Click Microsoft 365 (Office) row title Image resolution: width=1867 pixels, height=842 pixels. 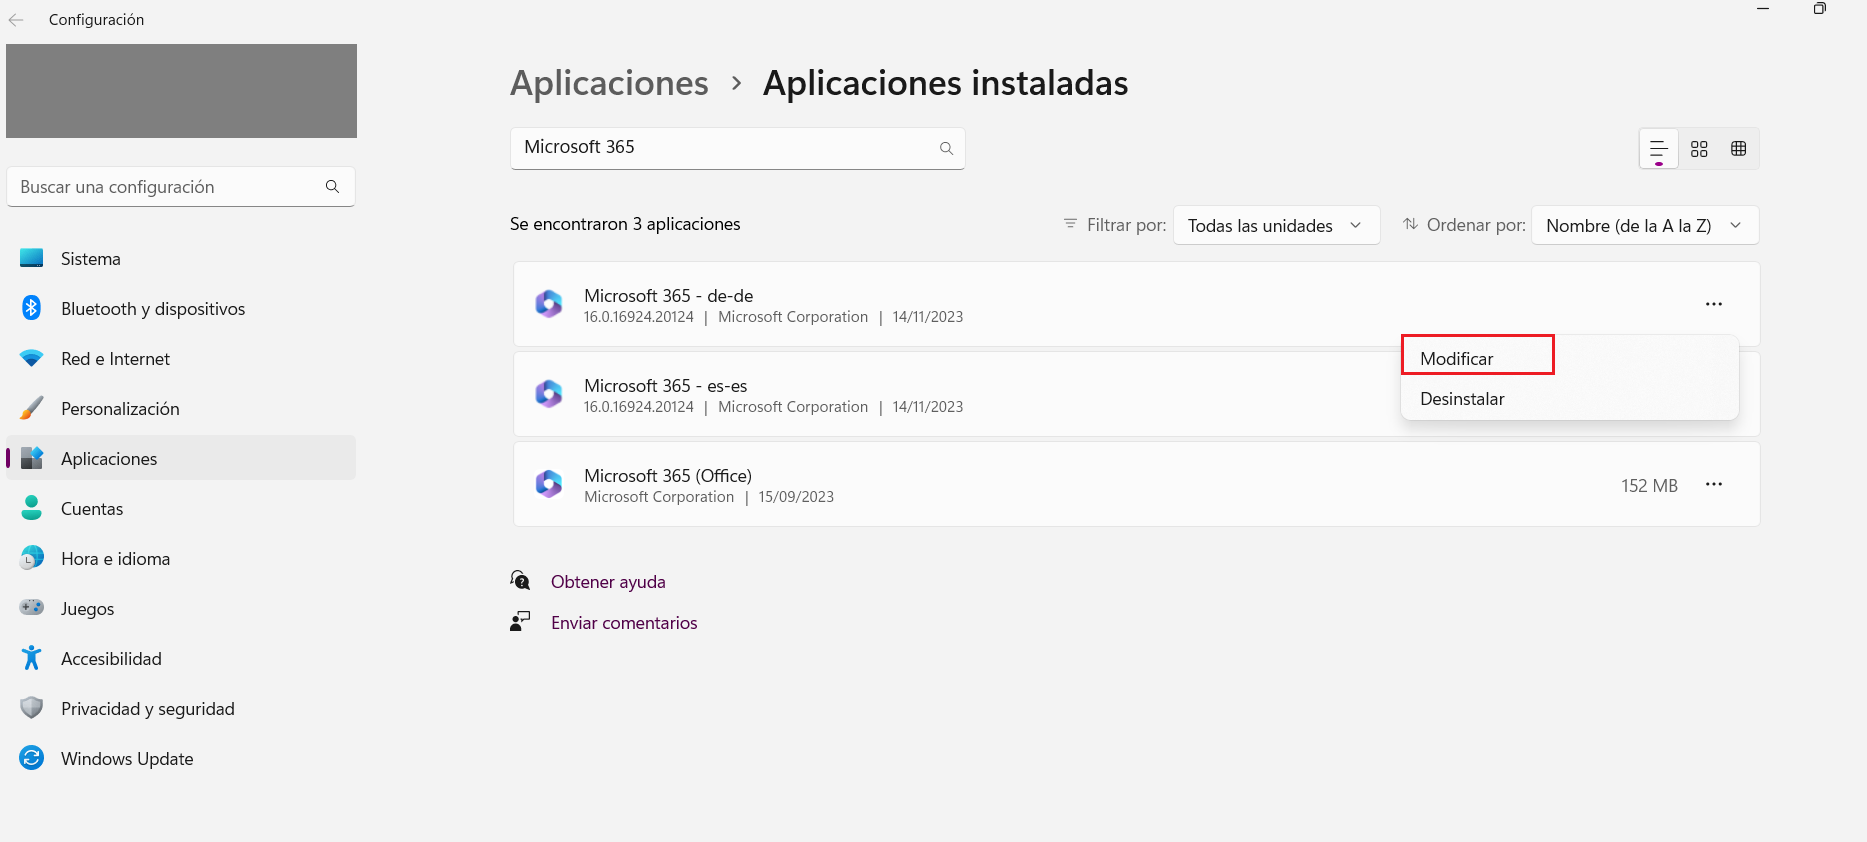668,476
